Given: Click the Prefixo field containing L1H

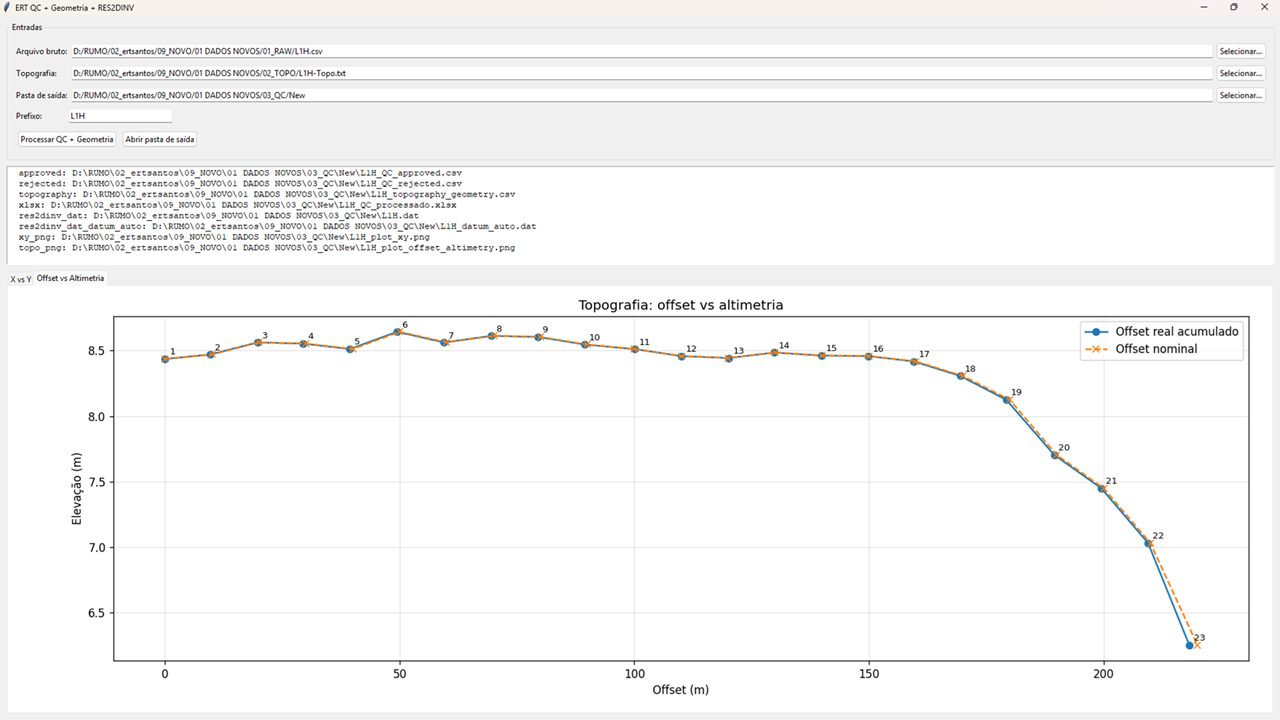Looking at the screenshot, I should click(120, 116).
